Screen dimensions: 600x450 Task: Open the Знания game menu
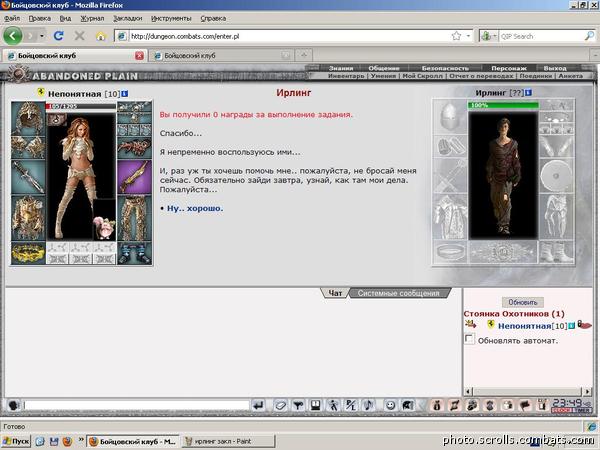click(x=341, y=68)
